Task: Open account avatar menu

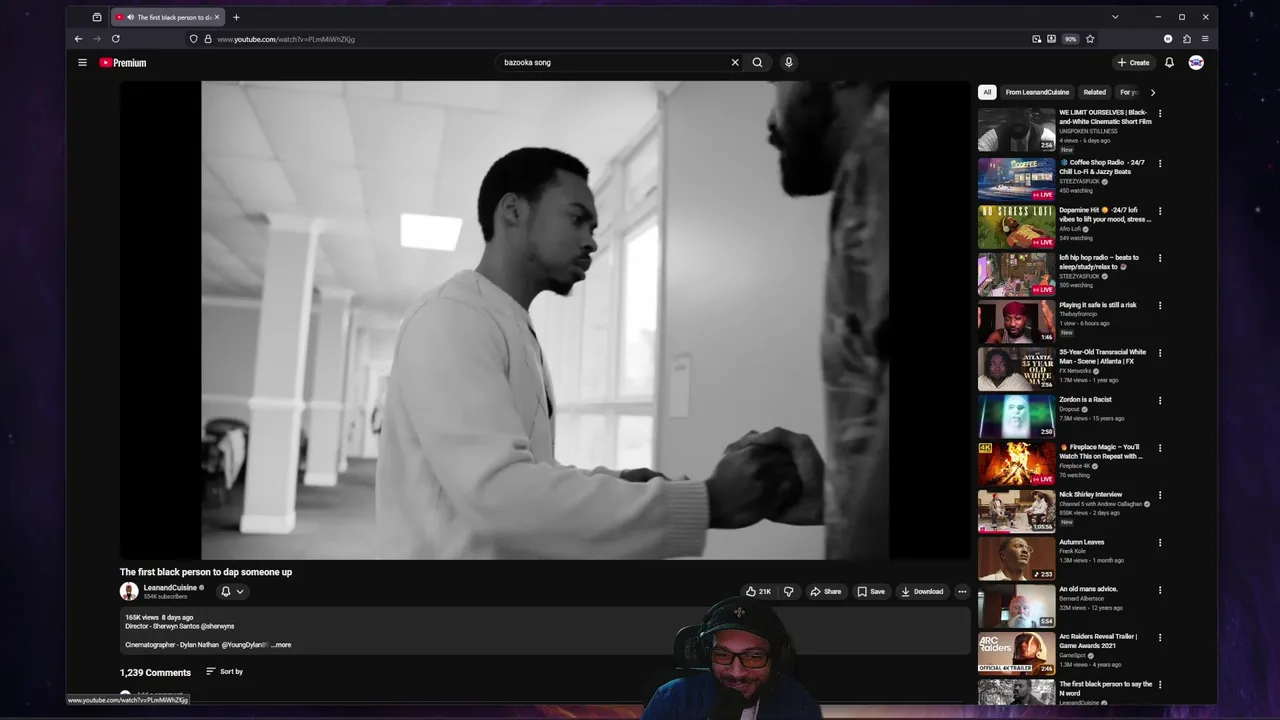Action: [1196, 62]
